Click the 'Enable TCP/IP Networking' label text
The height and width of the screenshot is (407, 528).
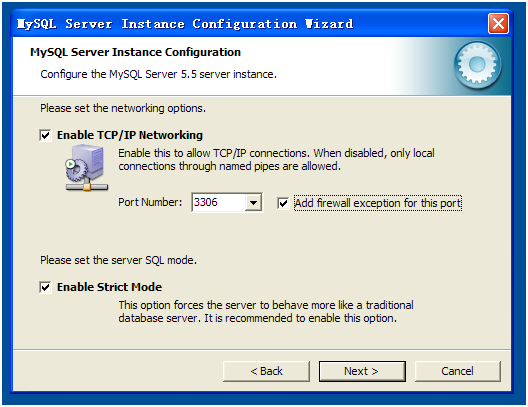tap(130, 135)
